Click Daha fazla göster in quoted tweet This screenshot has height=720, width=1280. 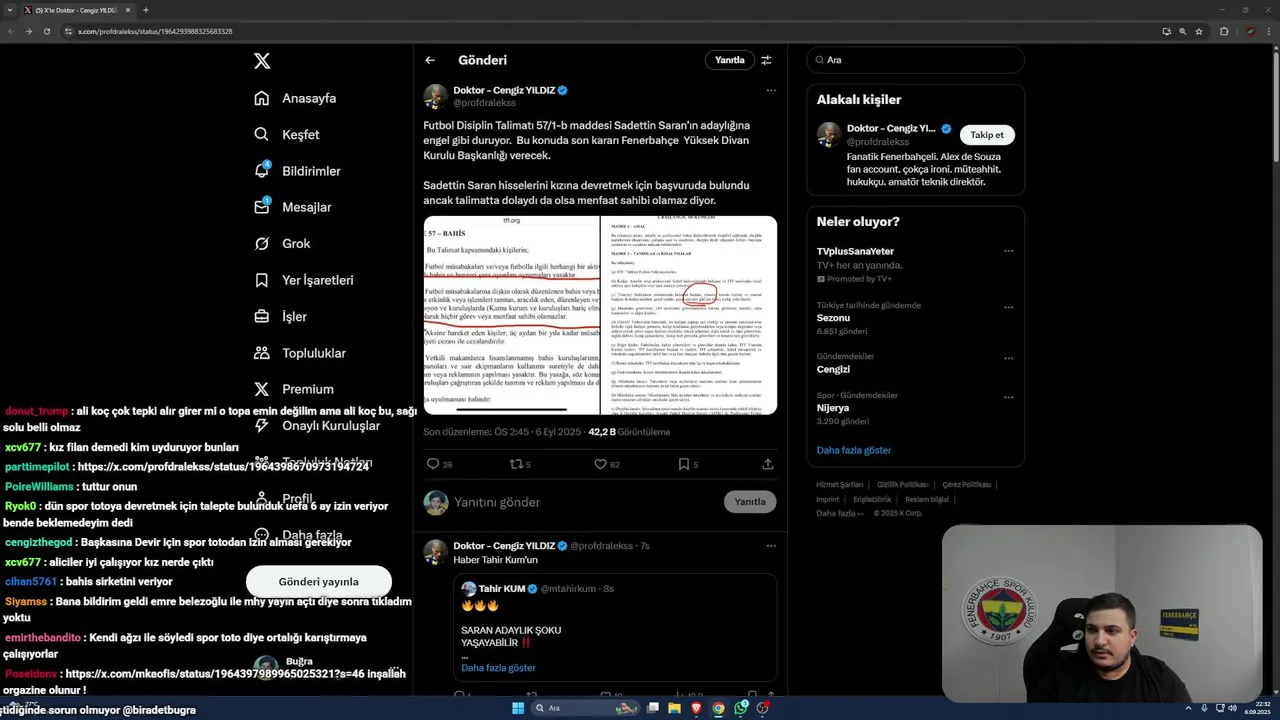(x=498, y=667)
